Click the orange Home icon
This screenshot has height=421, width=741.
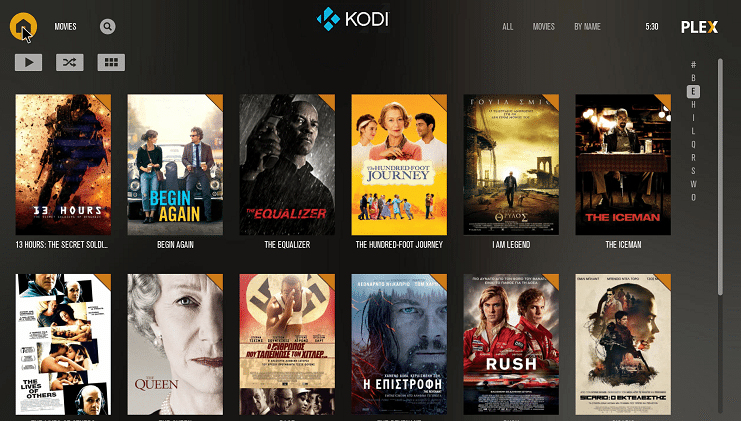[x=23, y=26]
